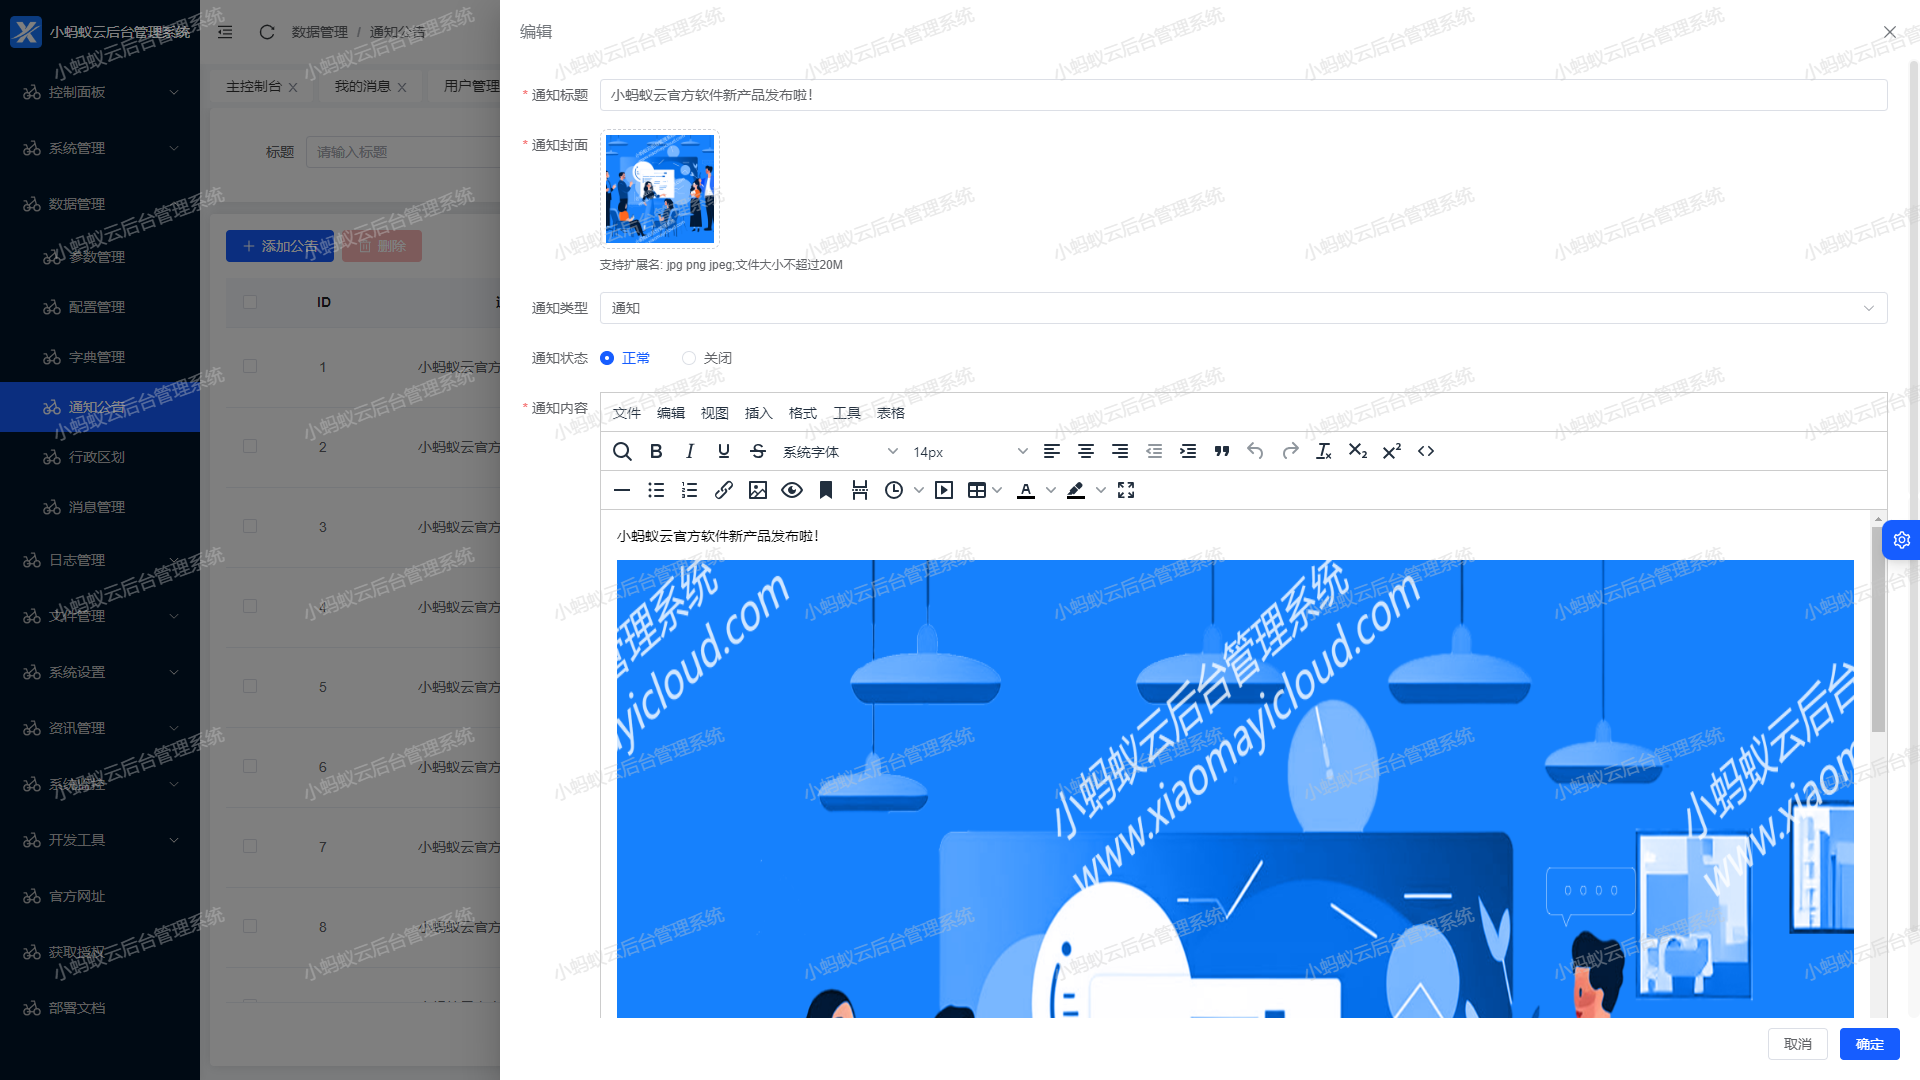Toggle bold formatting in editor
The width and height of the screenshot is (1920, 1080).
(x=656, y=452)
